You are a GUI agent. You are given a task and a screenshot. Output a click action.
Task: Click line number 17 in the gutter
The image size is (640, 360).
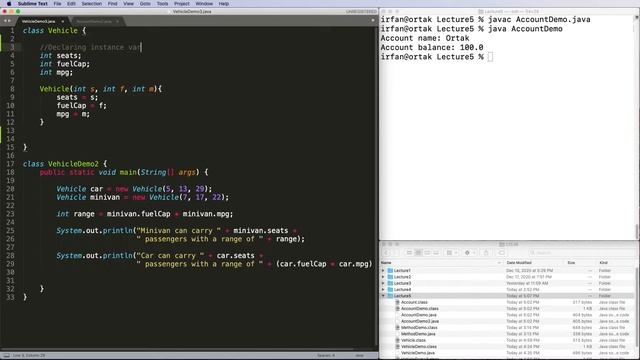pyautogui.click(x=10, y=164)
